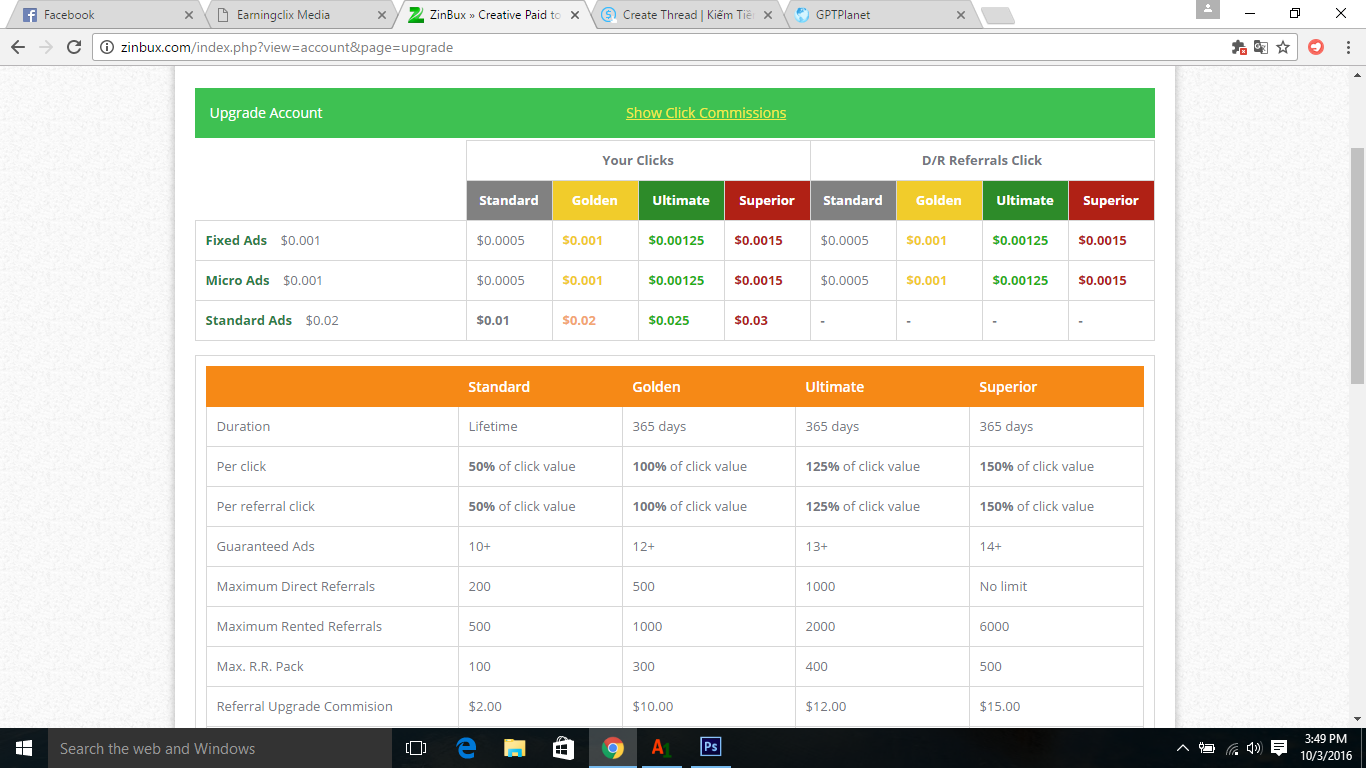The image size is (1366, 768).
Task: Bookmark this page with the star
Action: (x=1283, y=47)
